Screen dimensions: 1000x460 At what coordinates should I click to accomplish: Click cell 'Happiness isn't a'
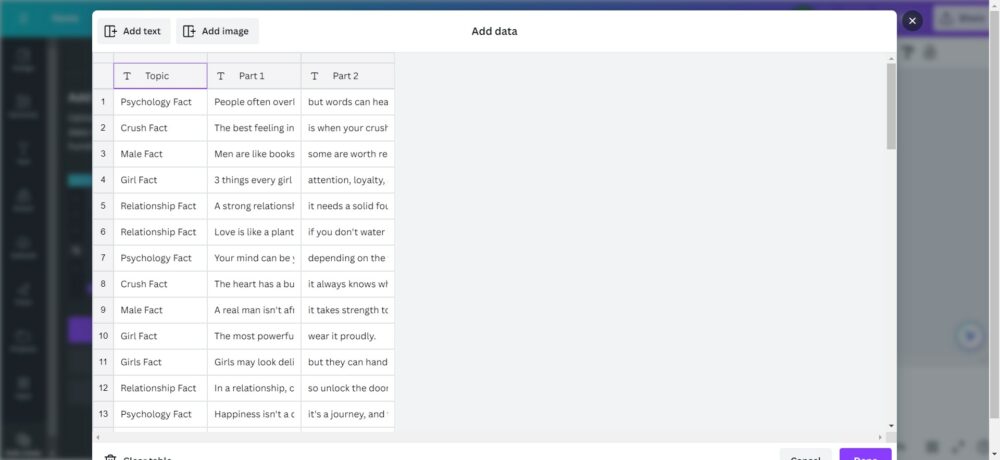[x=254, y=414]
